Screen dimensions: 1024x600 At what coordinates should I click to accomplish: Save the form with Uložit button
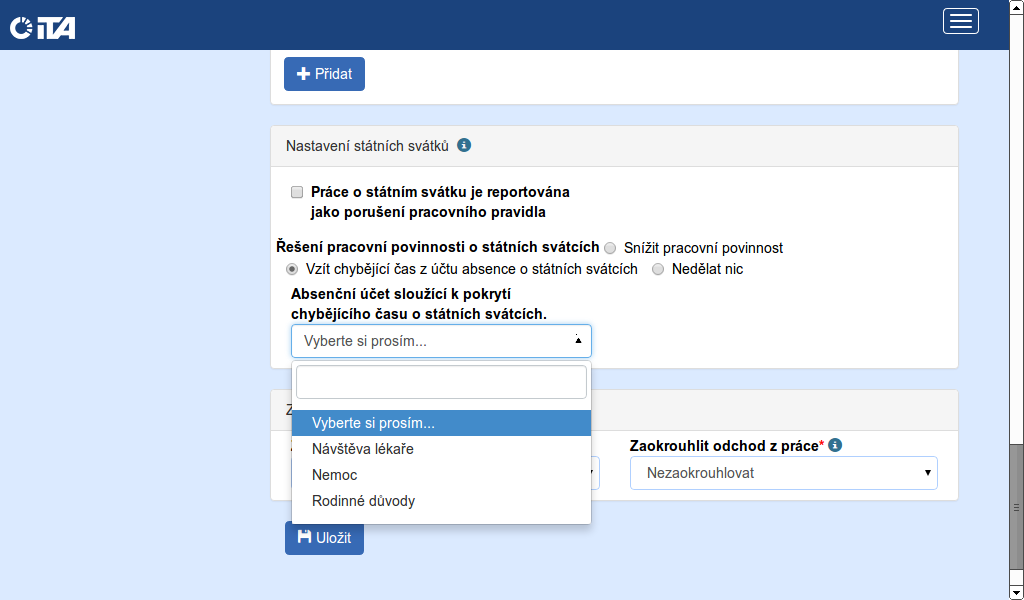pyautogui.click(x=324, y=537)
